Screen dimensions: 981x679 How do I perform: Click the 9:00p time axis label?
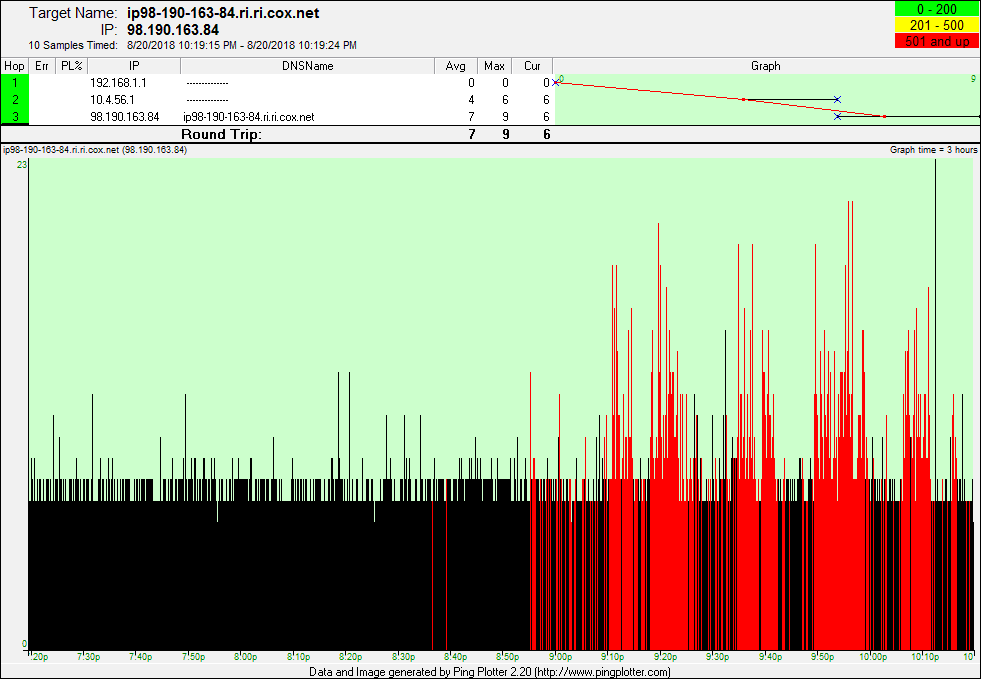tap(560, 657)
